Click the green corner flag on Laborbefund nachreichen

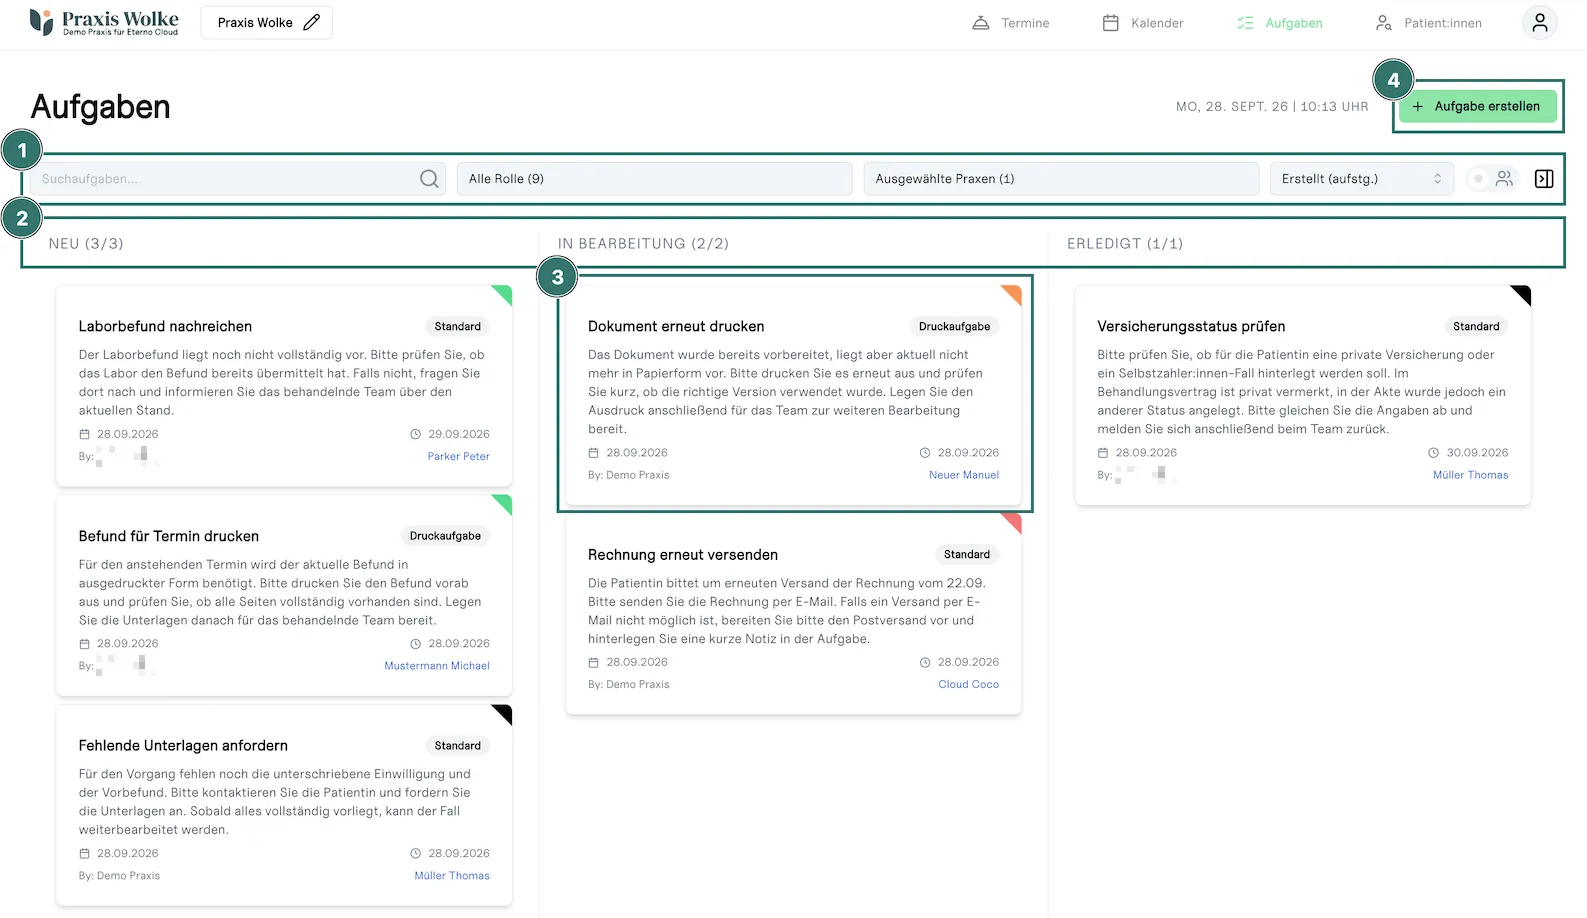pos(503,294)
